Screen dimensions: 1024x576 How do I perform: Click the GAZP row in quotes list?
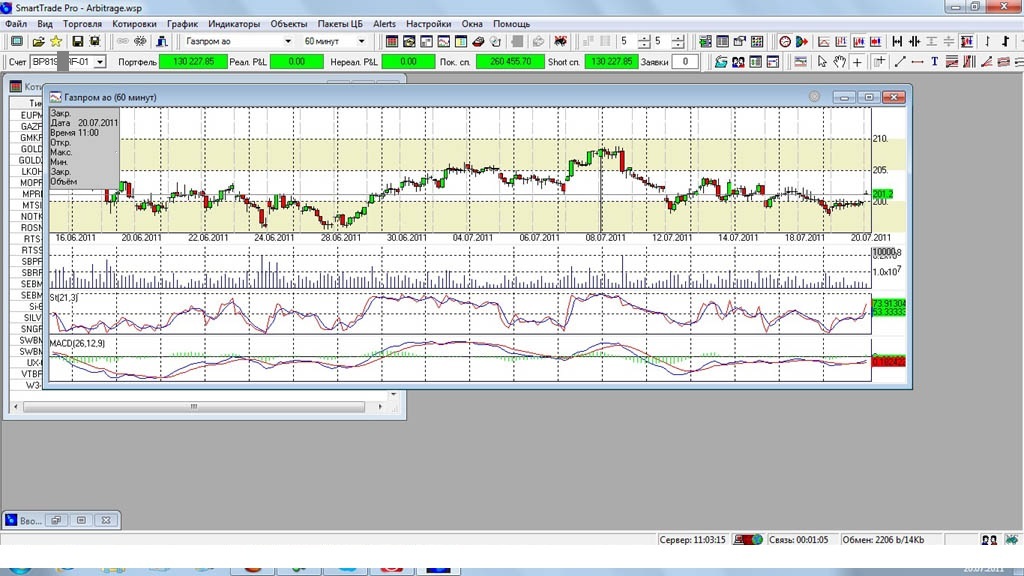[31, 127]
